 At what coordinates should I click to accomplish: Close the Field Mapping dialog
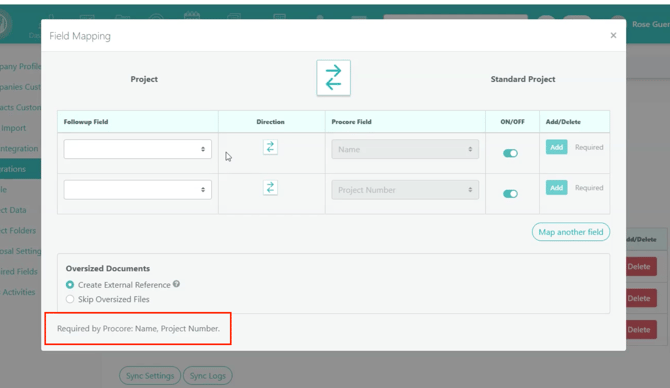pyautogui.click(x=613, y=35)
